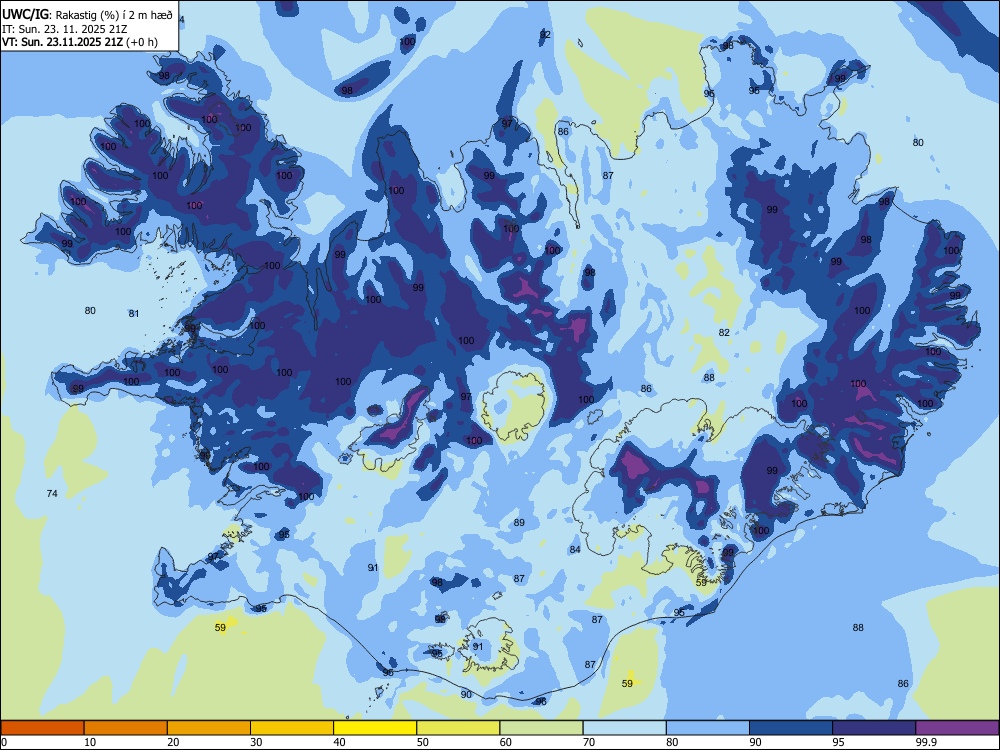
Task: Select the purple legend swatch above 99.9
Action: [957, 728]
